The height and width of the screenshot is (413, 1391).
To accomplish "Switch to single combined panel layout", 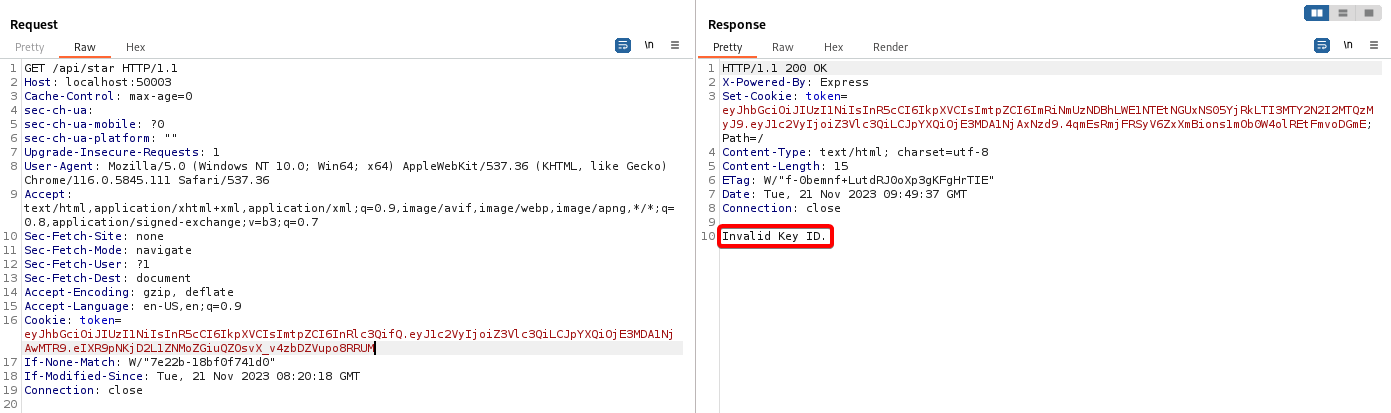I will click(1368, 13).
